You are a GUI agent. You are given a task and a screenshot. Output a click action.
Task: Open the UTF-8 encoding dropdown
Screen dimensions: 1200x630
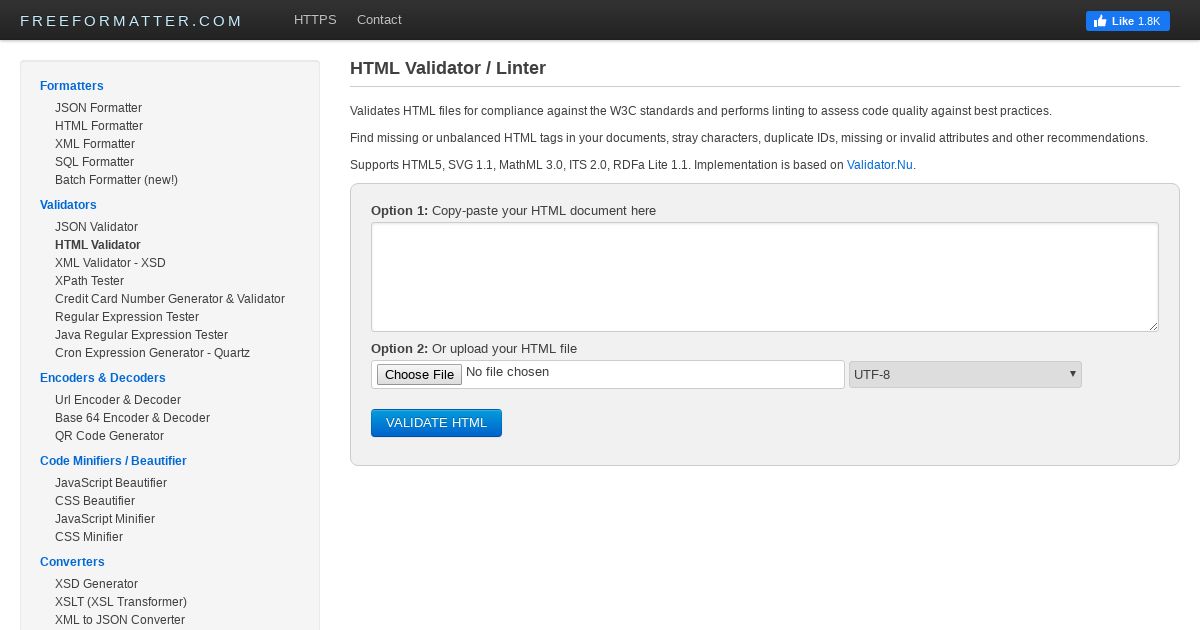[965, 374]
